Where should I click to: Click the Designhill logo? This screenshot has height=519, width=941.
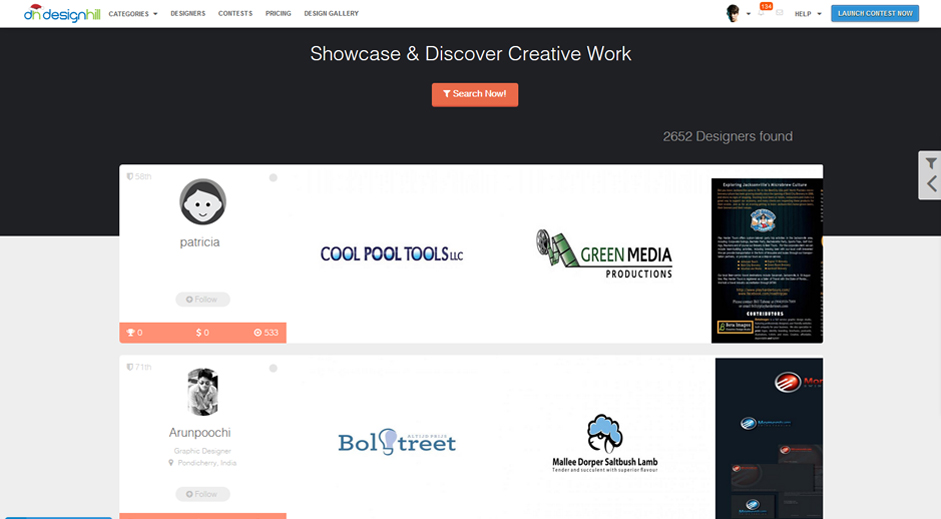62,13
